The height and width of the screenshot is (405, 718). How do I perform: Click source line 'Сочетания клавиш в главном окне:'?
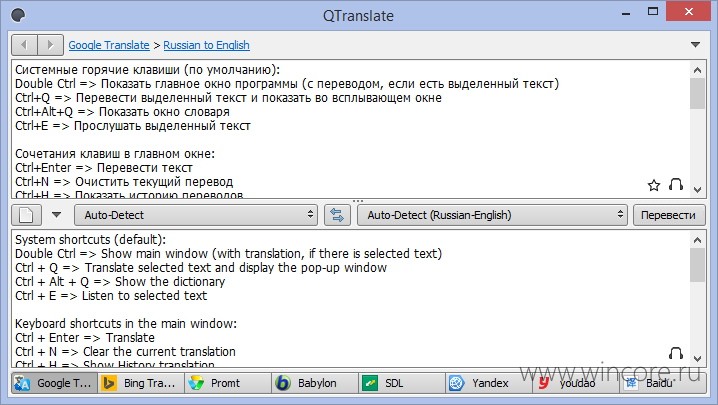(x=115, y=153)
